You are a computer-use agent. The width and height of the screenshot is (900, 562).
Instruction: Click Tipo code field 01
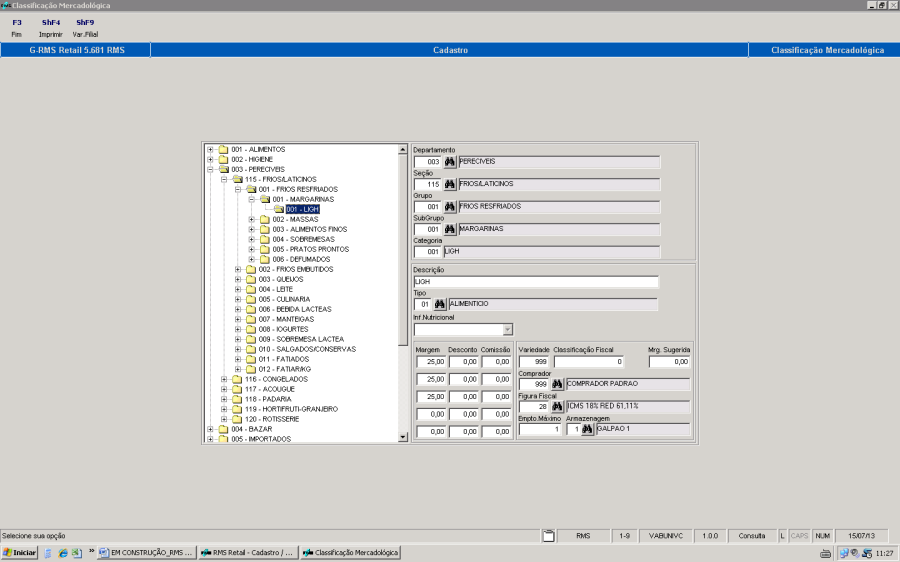(x=422, y=304)
